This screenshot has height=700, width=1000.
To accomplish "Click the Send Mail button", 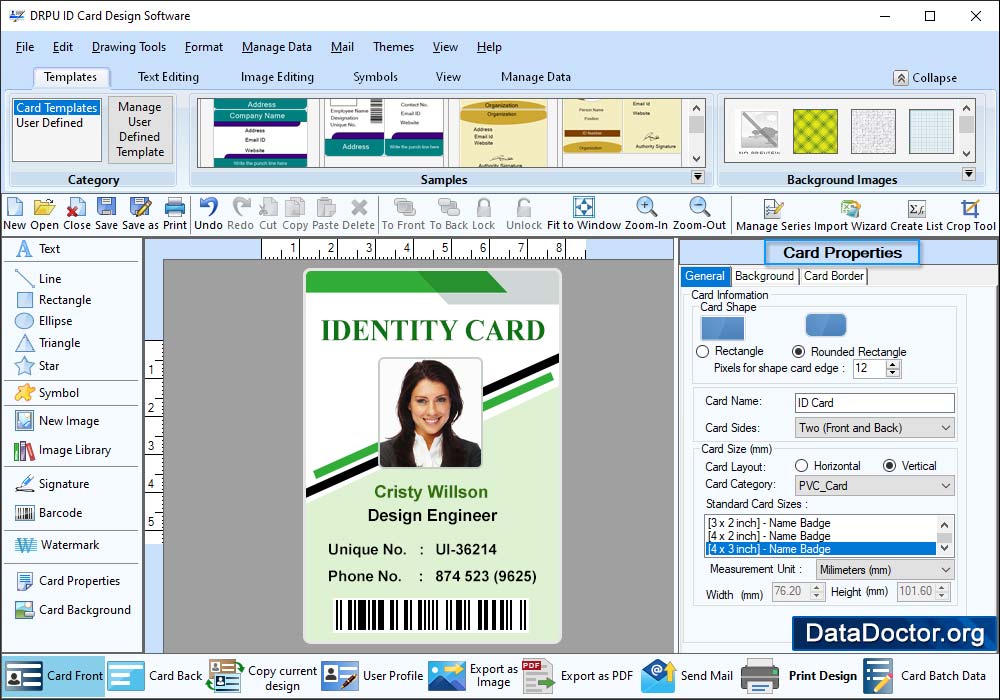I will [x=688, y=676].
